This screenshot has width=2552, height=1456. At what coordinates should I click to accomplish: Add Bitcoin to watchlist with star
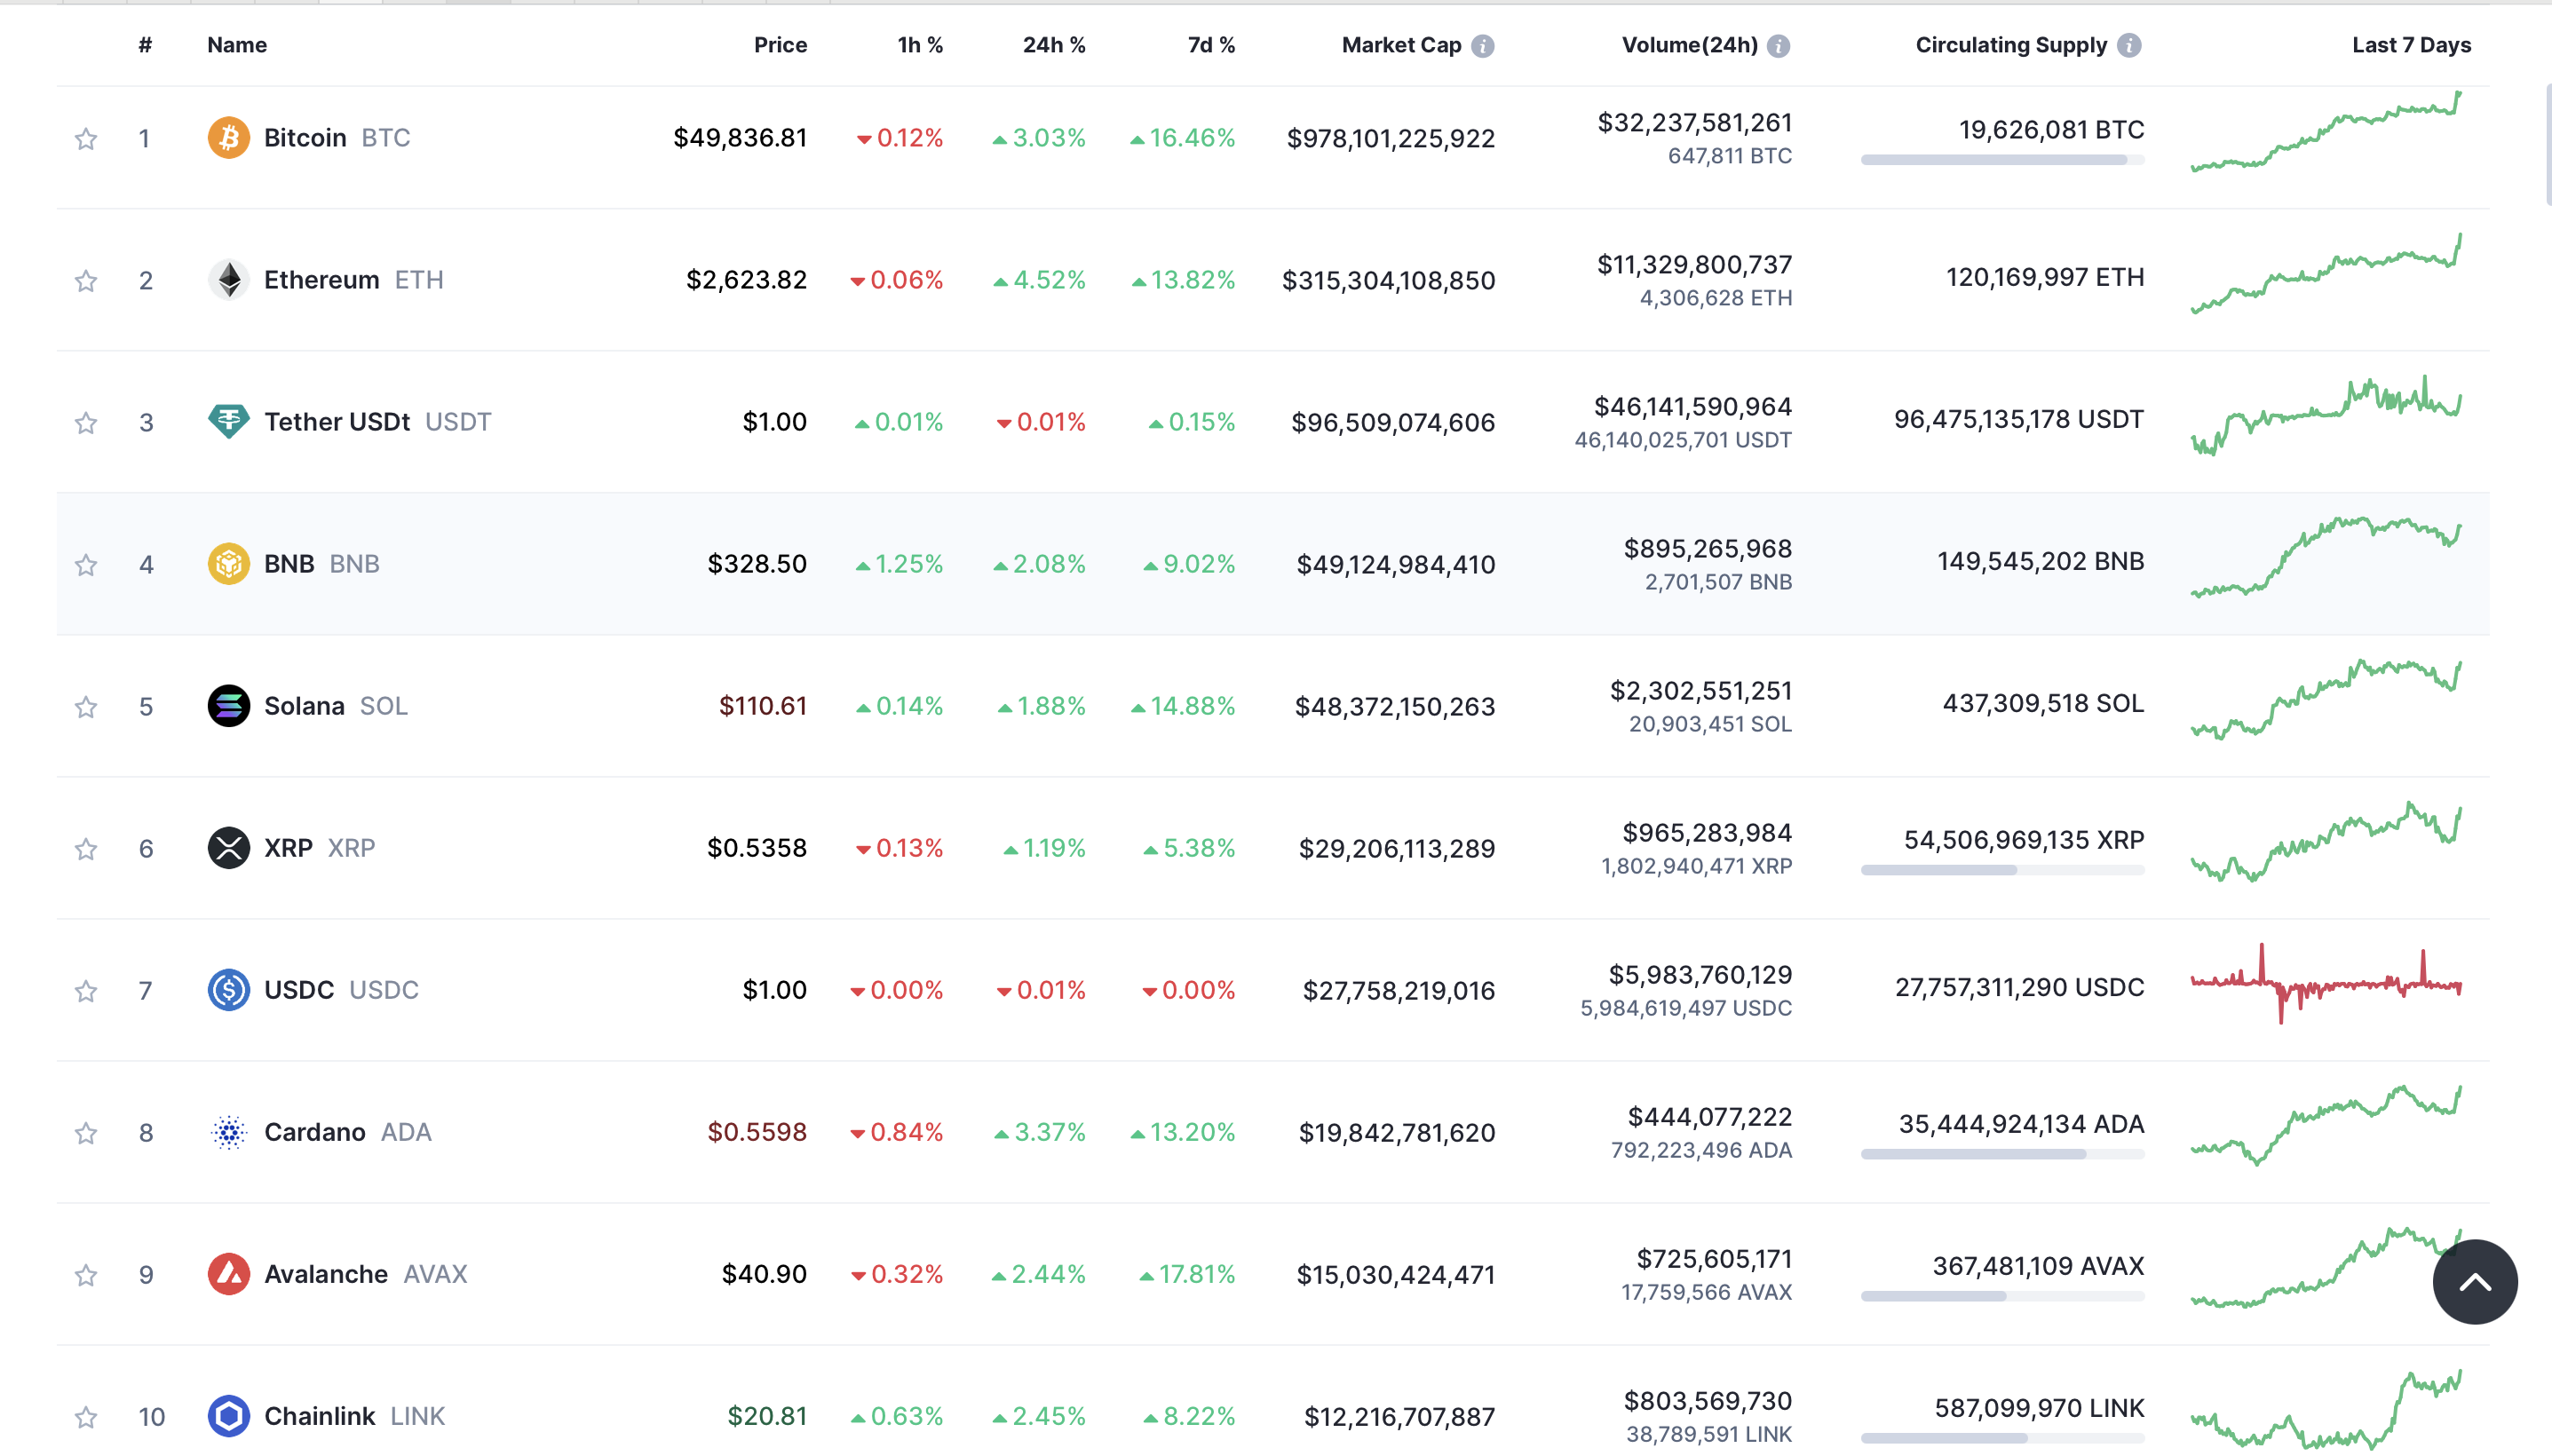pyautogui.click(x=86, y=138)
